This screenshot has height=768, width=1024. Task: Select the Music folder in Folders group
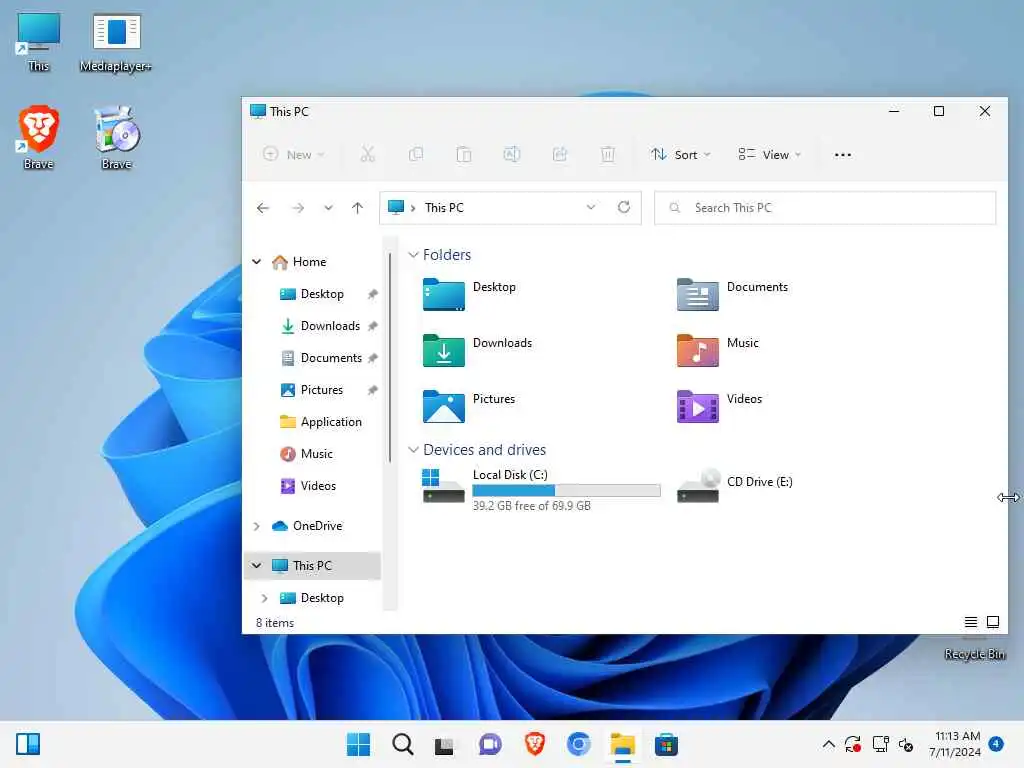coord(718,350)
